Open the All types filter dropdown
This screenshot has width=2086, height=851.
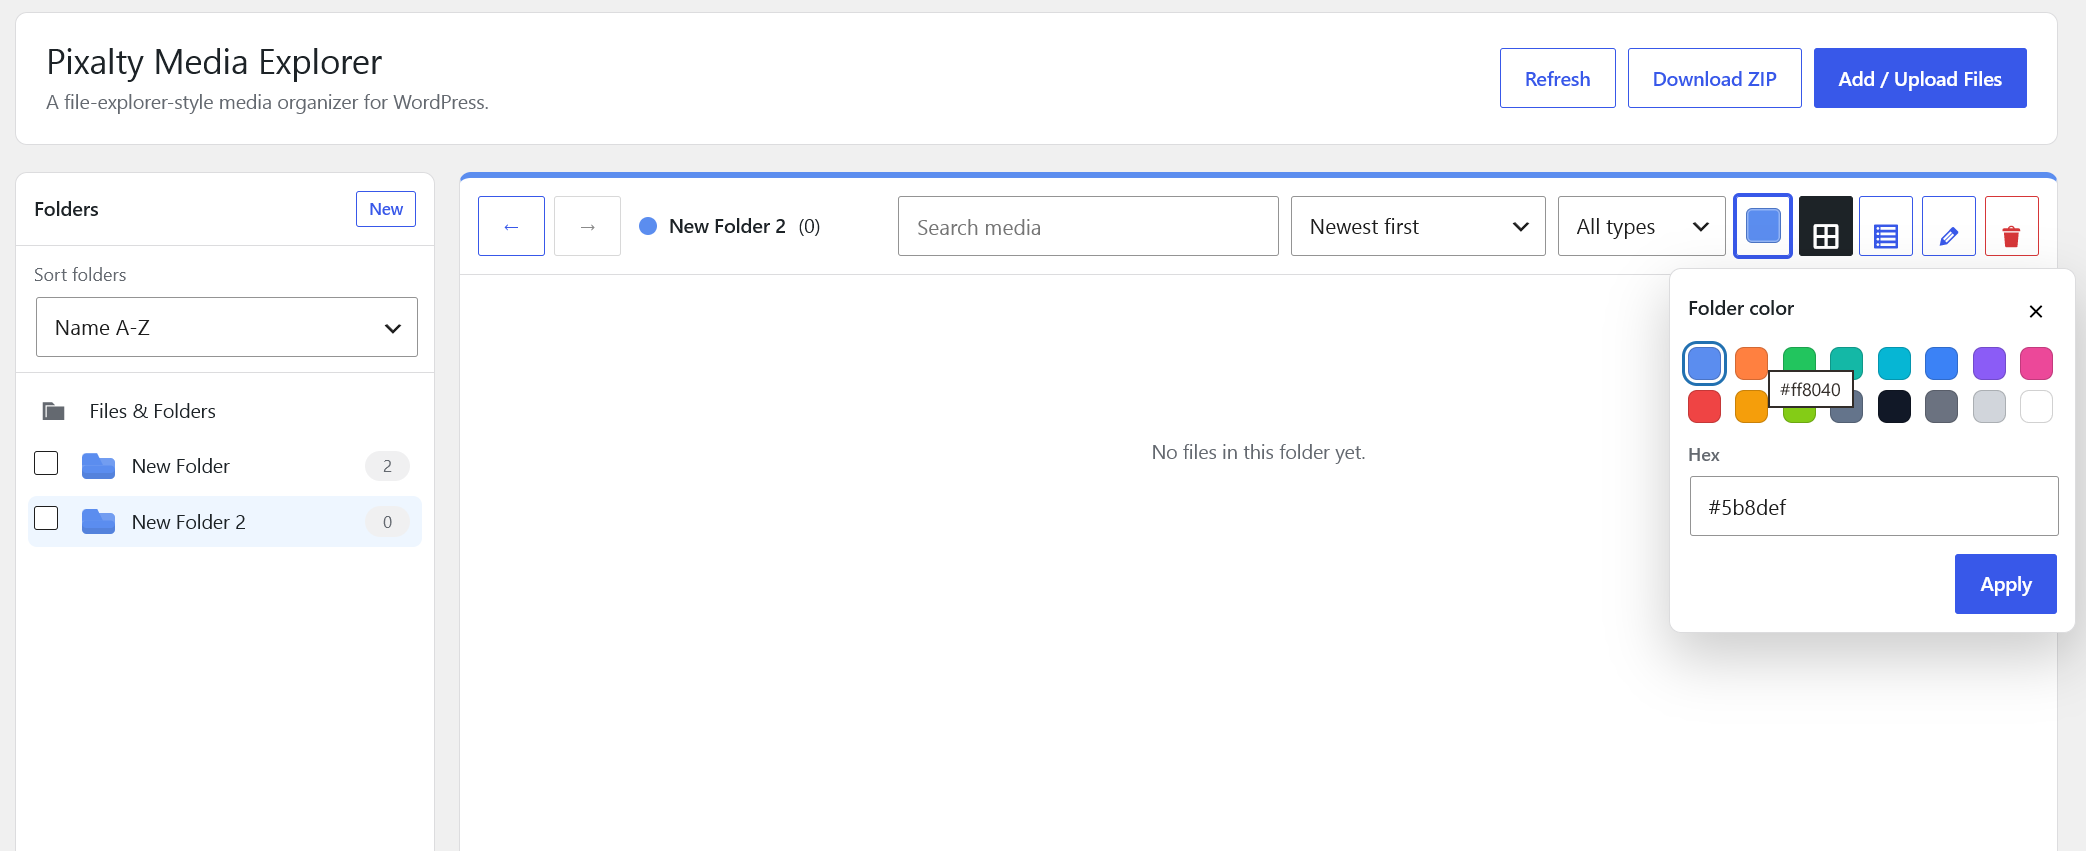1642,226
